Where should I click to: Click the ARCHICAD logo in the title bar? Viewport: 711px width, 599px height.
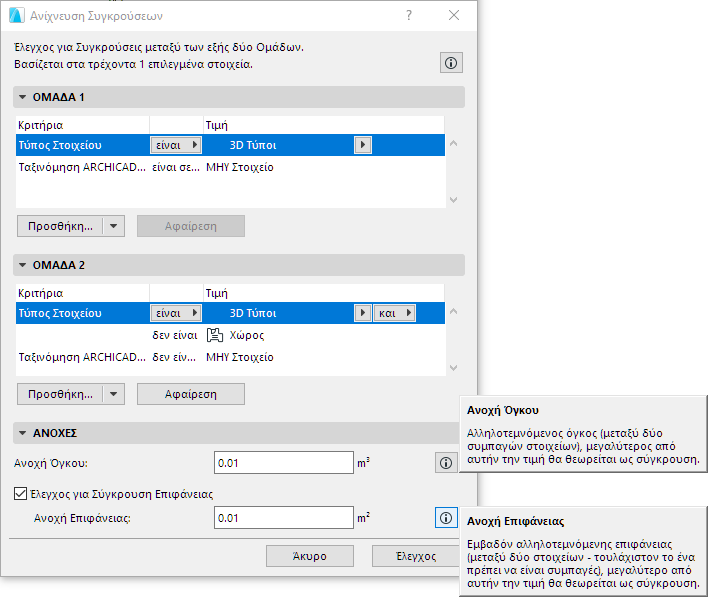16,16
